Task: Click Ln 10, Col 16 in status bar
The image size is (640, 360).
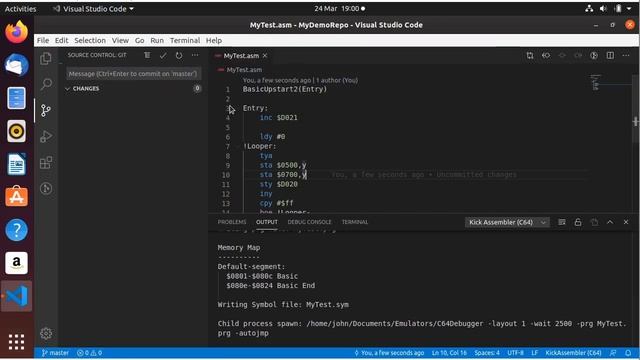Action: tap(449, 353)
